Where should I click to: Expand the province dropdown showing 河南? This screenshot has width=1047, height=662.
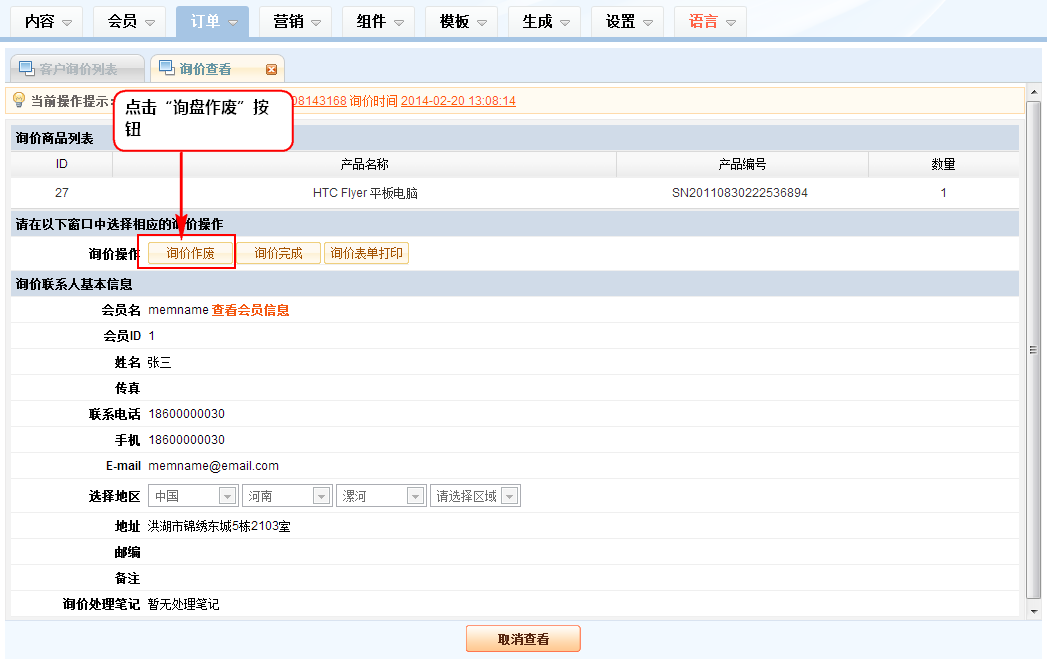click(x=321, y=496)
